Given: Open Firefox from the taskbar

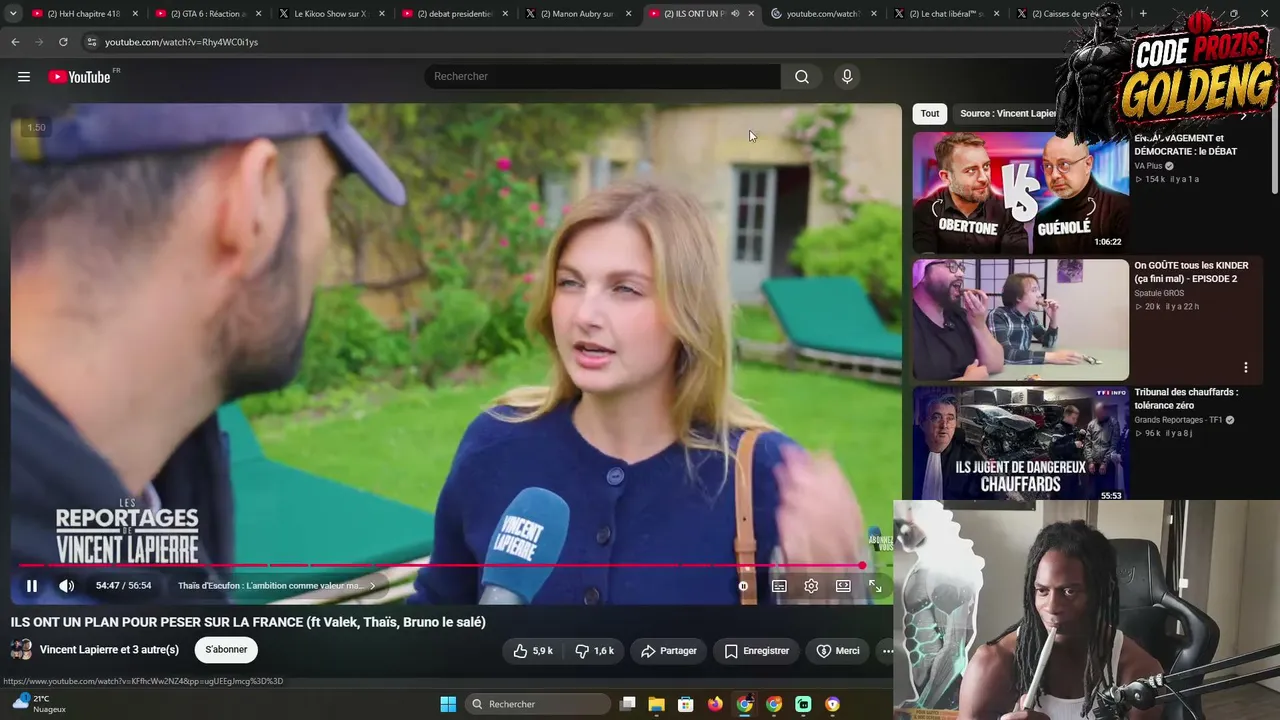Looking at the screenshot, I should pyautogui.click(x=714, y=704).
